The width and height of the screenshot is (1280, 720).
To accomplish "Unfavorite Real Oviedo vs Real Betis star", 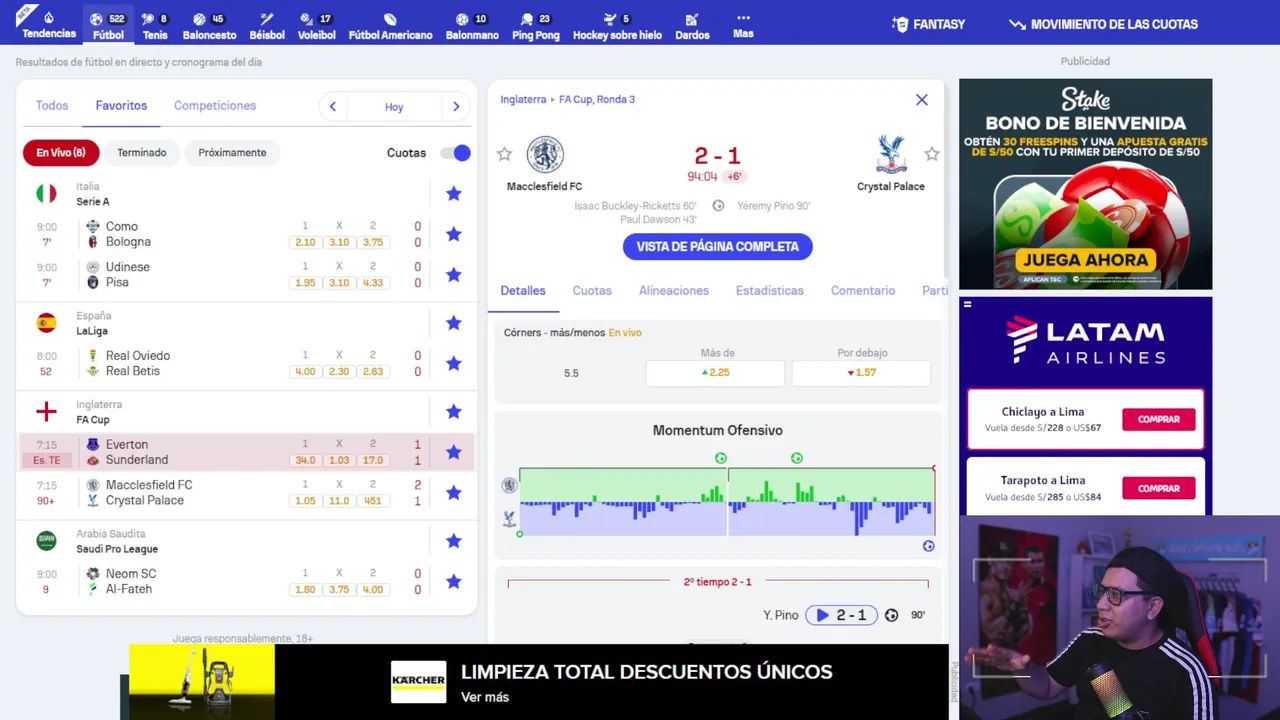I will click(453, 363).
